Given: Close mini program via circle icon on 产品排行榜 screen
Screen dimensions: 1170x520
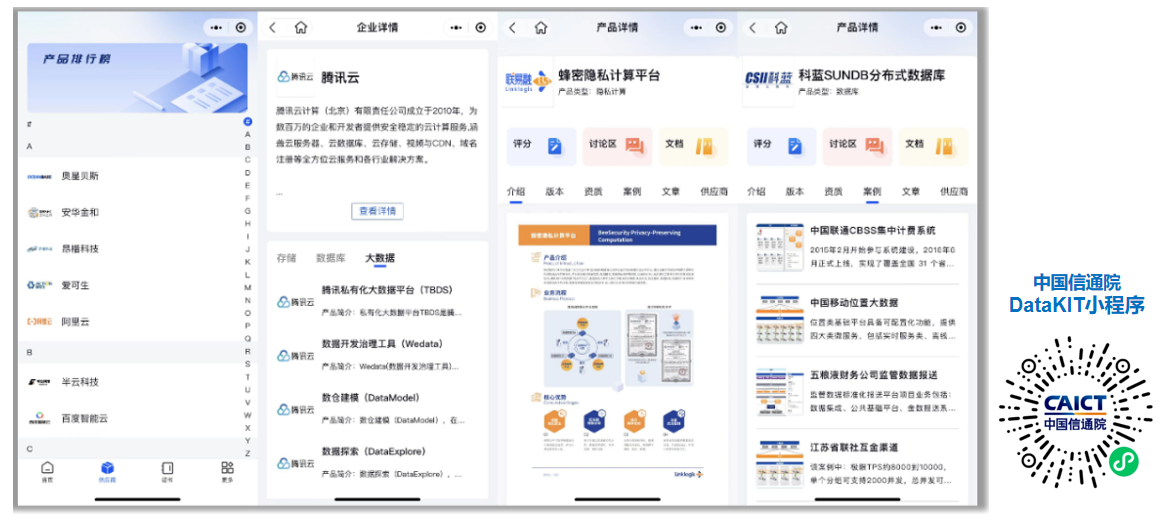Looking at the screenshot, I should pyautogui.click(x=240, y=28).
